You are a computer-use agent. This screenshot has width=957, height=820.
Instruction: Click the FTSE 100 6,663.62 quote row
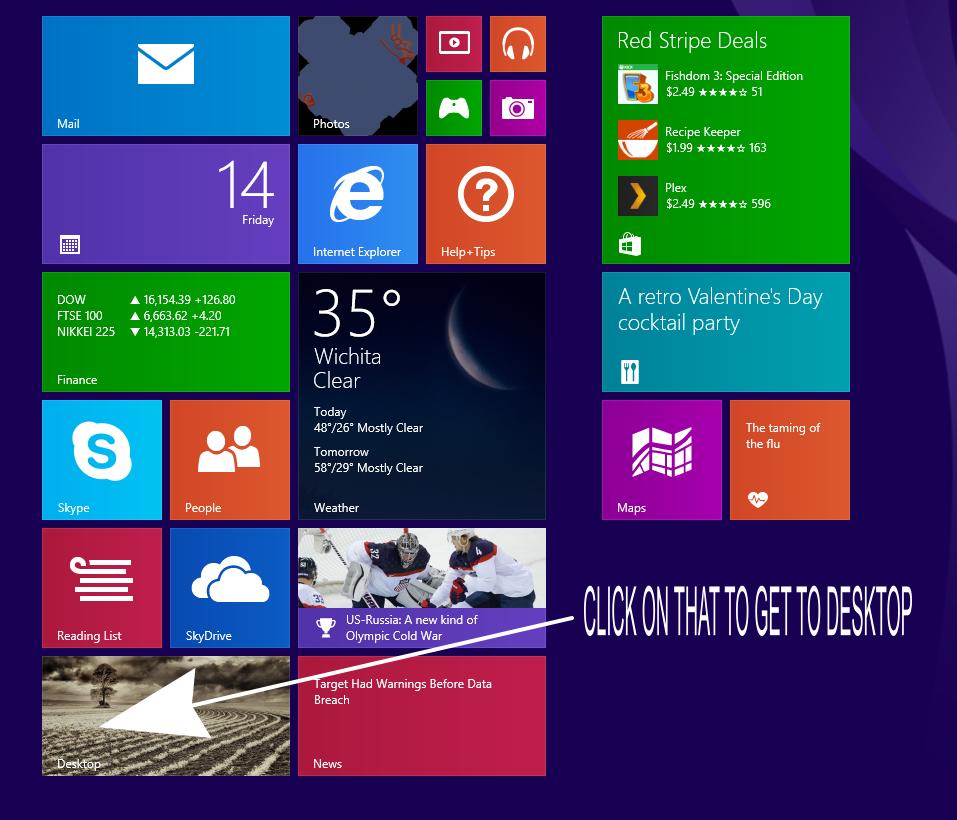(139, 315)
